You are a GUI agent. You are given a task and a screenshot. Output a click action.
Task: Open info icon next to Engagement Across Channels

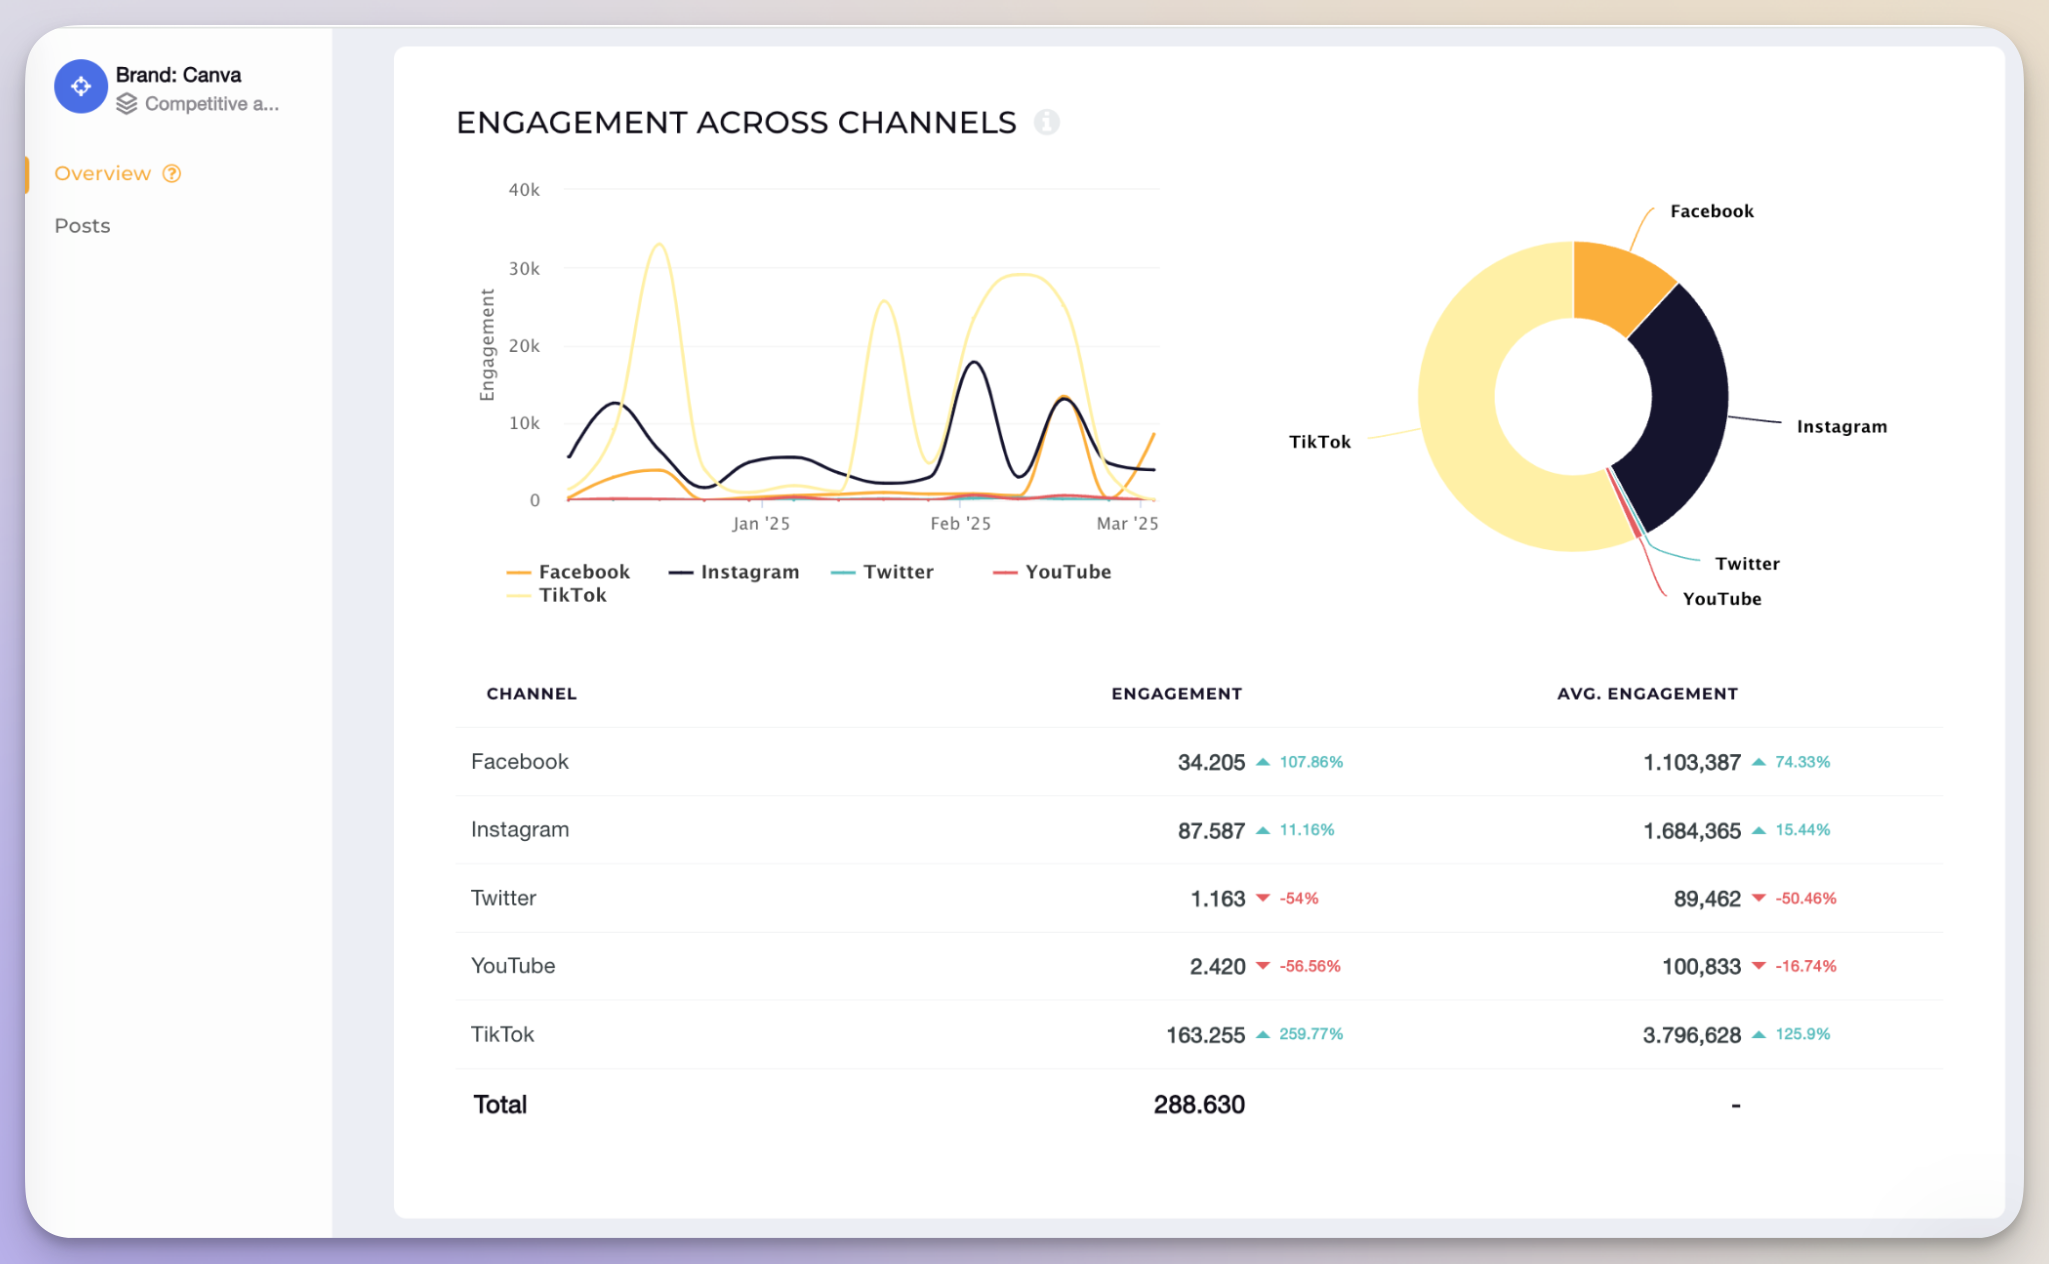click(x=1047, y=122)
